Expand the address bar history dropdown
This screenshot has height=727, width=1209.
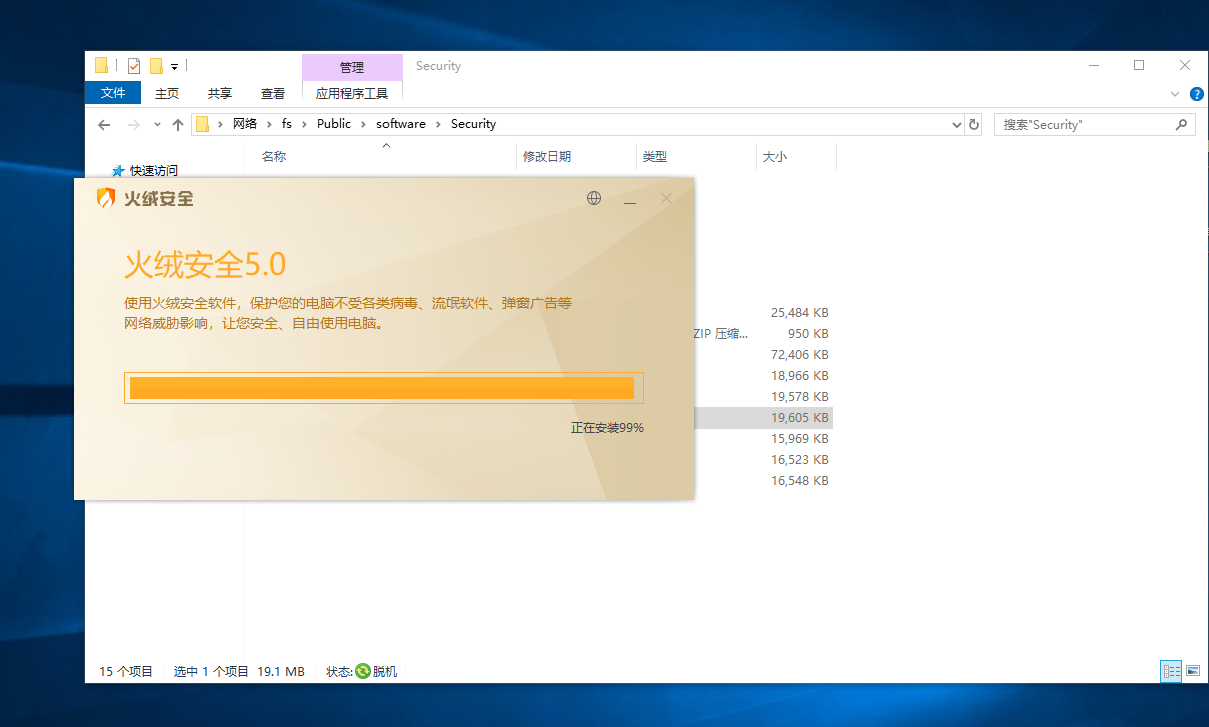point(956,125)
